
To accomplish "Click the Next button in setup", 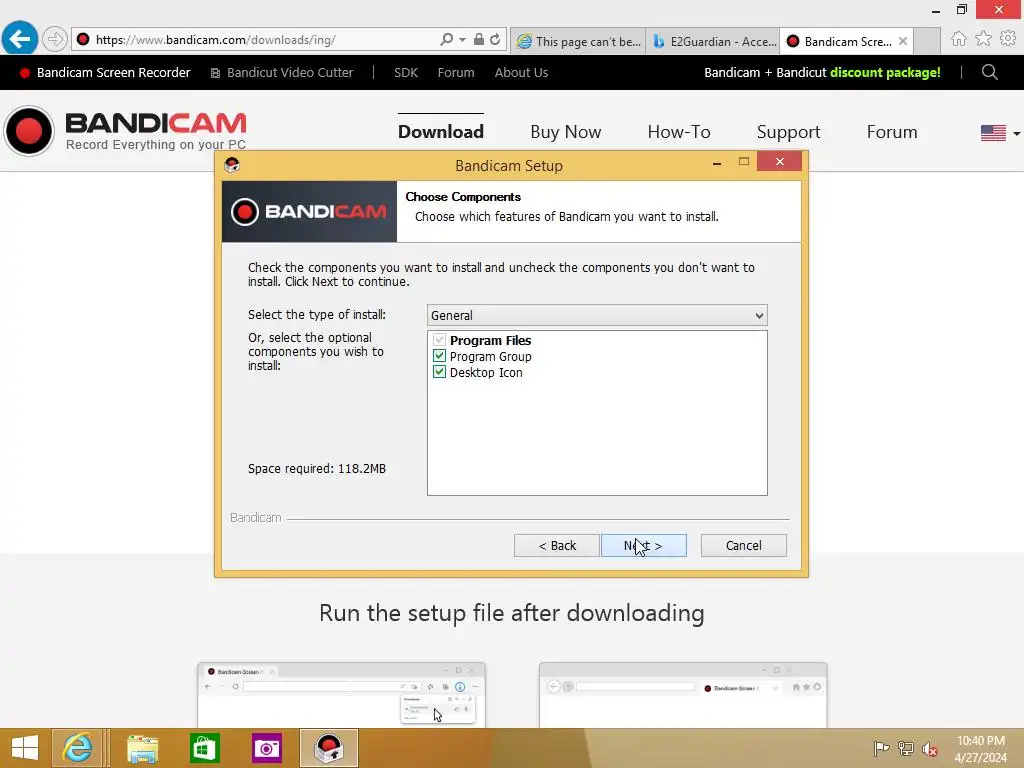I will (643, 545).
